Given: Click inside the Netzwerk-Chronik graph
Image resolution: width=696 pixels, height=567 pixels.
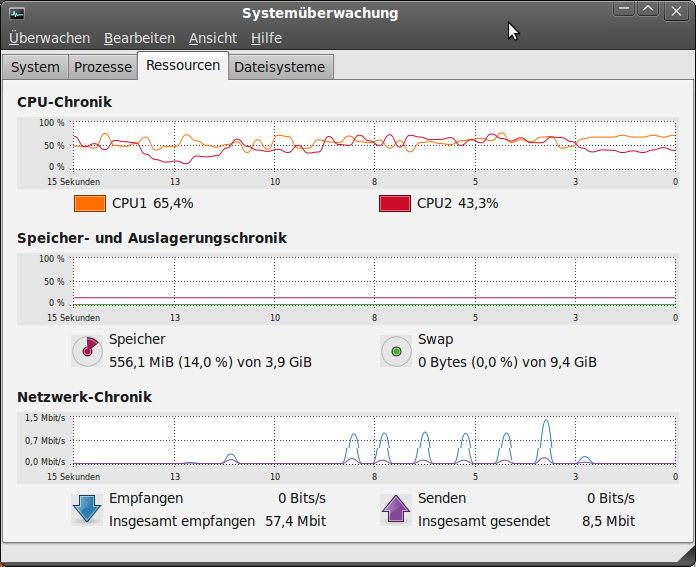Looking at the screenshot, I should click(375, 438).
